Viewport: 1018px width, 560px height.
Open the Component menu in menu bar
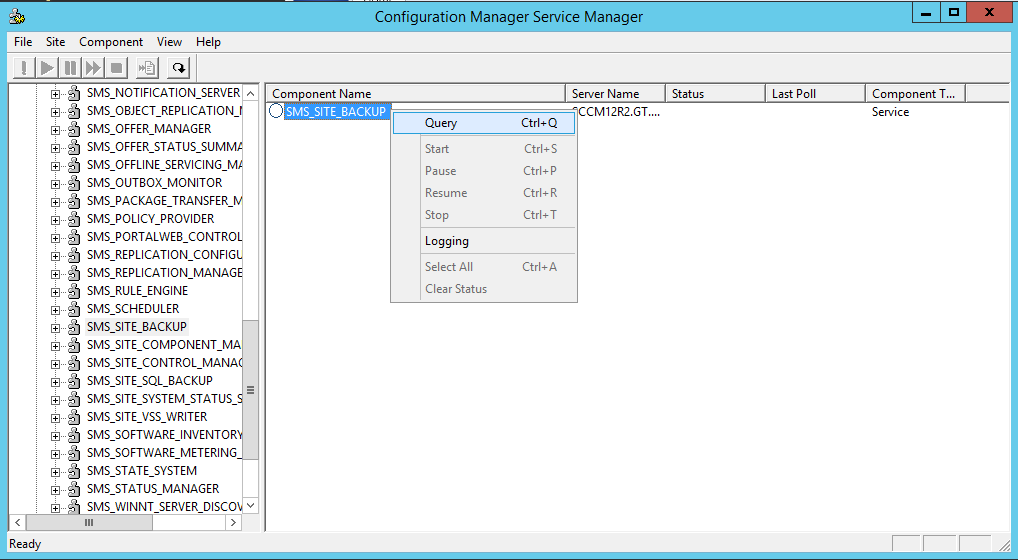point(111,42)
